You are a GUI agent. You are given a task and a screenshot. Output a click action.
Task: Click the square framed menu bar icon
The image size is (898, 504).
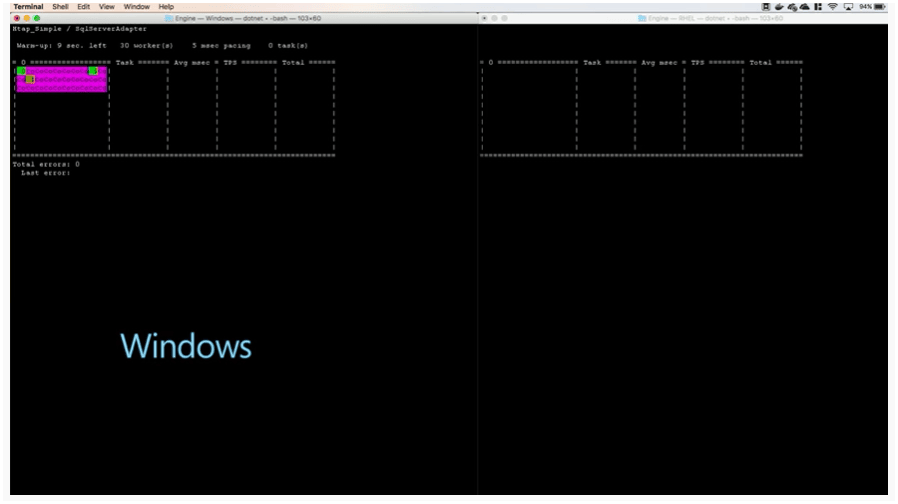click(x=766, y=7)
